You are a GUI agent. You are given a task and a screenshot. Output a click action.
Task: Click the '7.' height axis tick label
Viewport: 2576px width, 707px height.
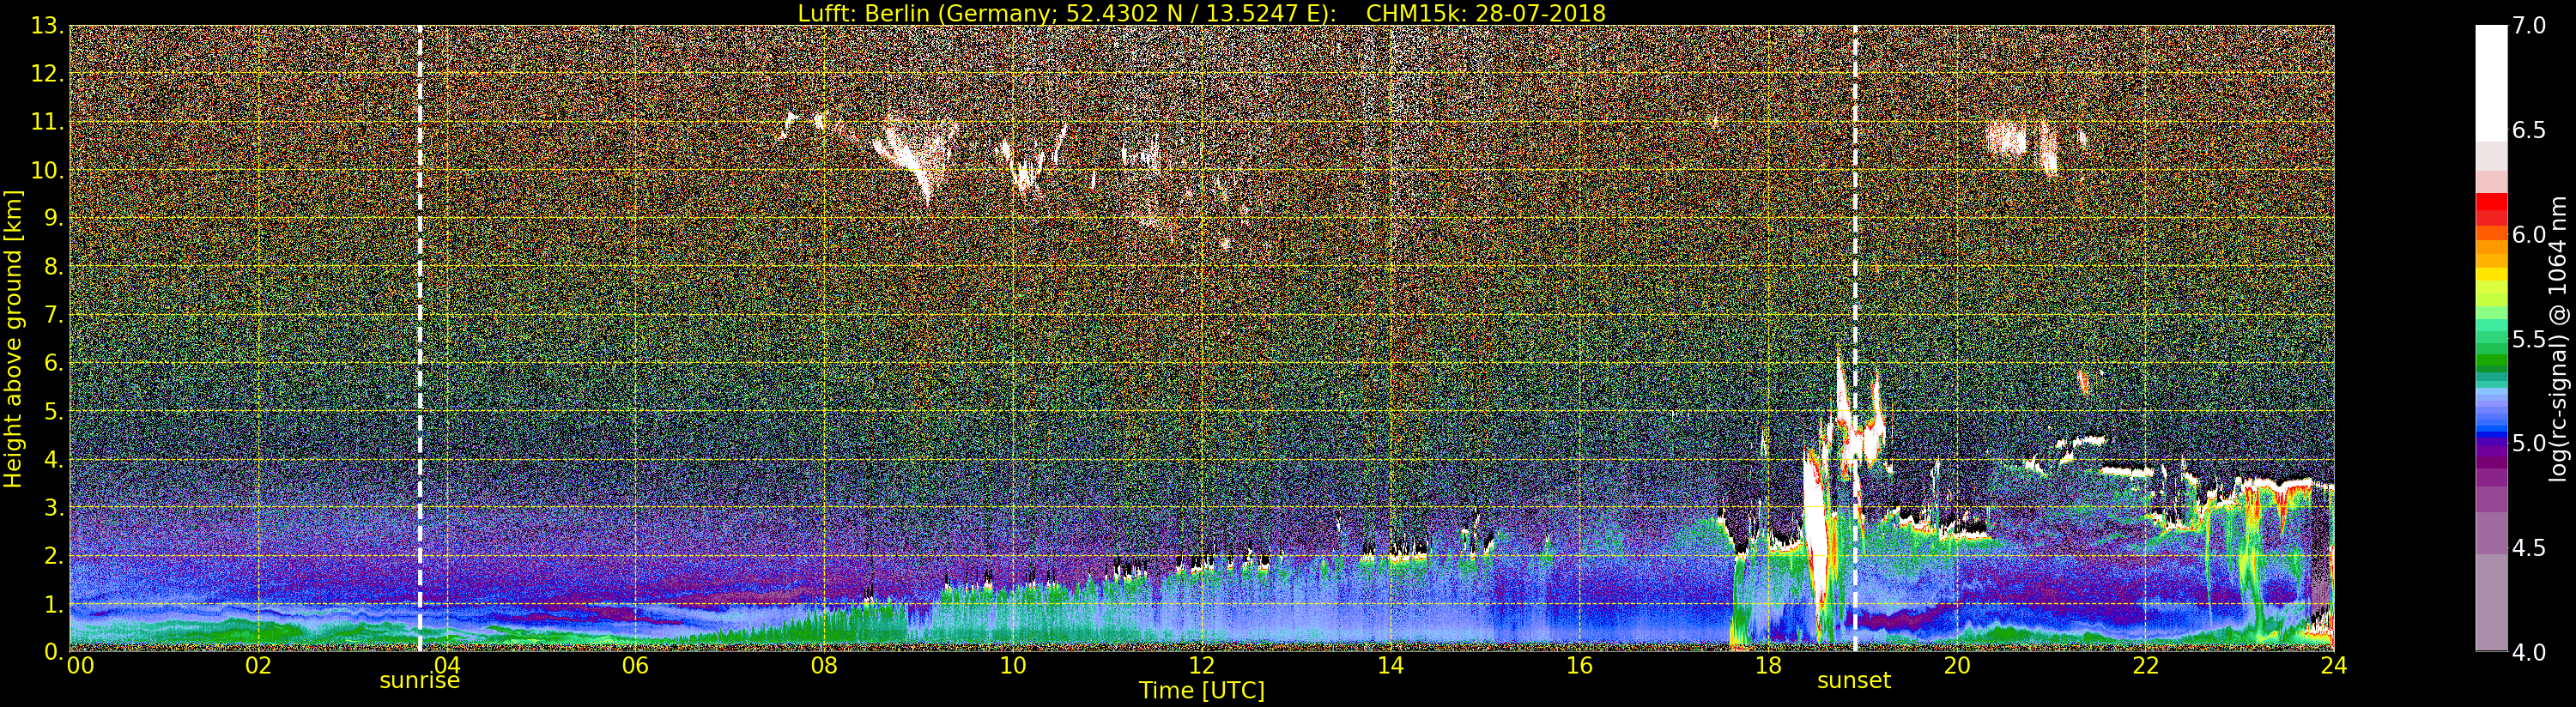point(53,315)
